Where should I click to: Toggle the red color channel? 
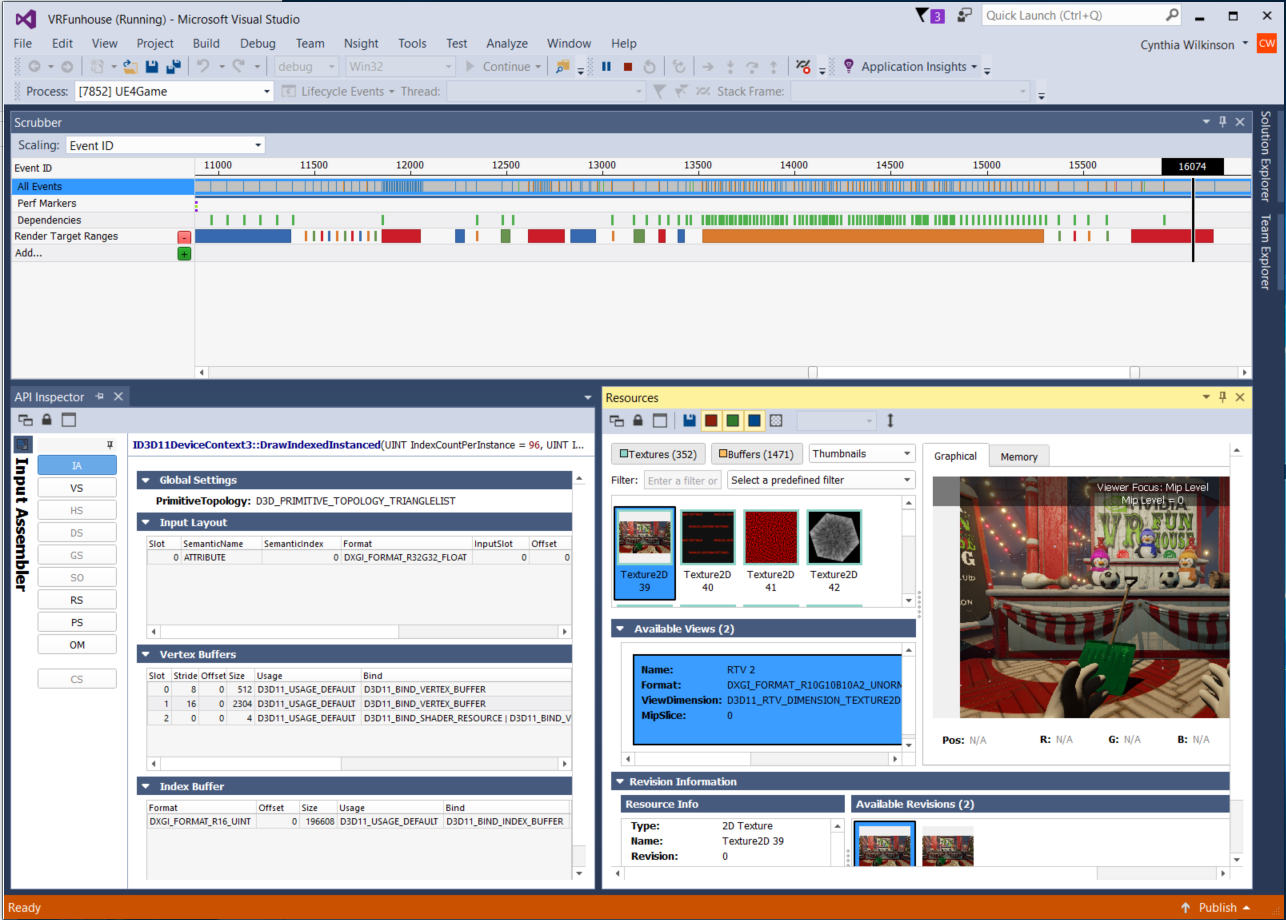711,421
